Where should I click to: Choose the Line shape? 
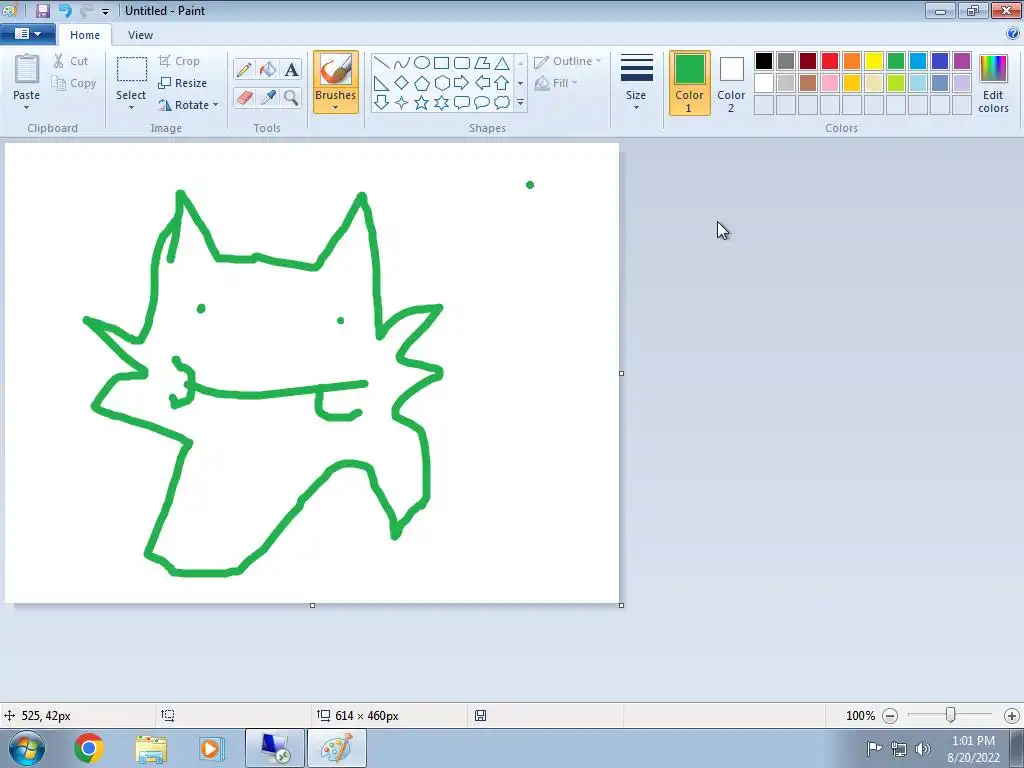(x=381, y=63)
